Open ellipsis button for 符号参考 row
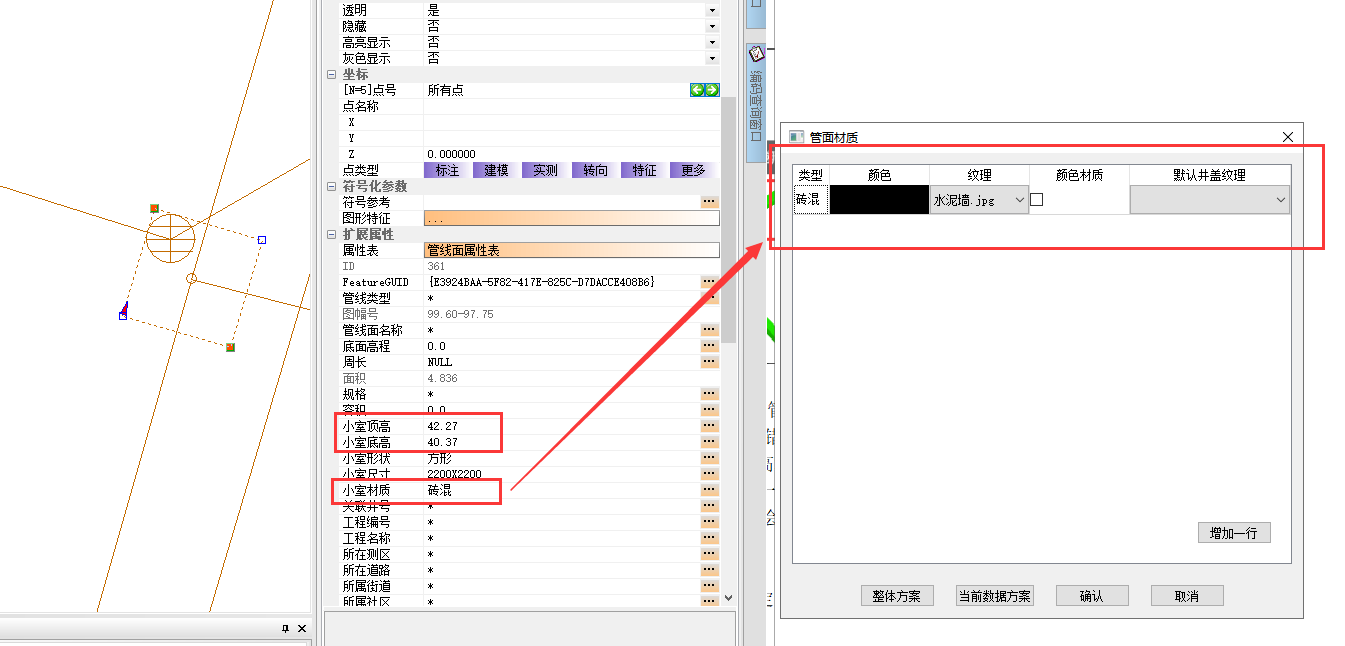This screenshot has height=646, width=1345. [x=710, y=202]
